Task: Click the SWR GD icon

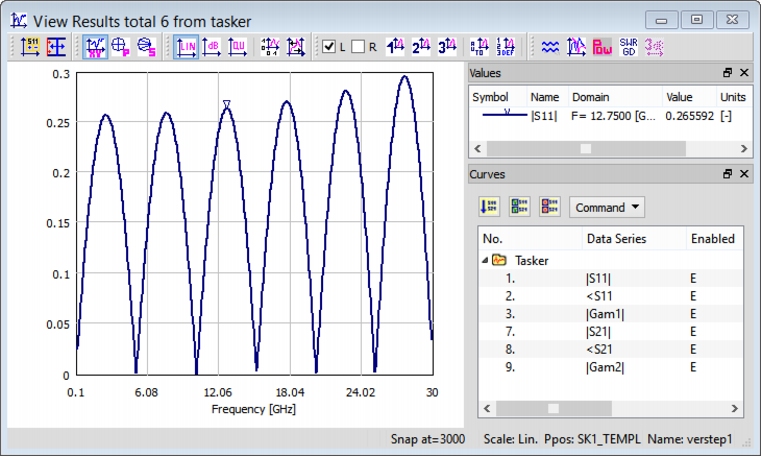Action: (x=628, y=47)
